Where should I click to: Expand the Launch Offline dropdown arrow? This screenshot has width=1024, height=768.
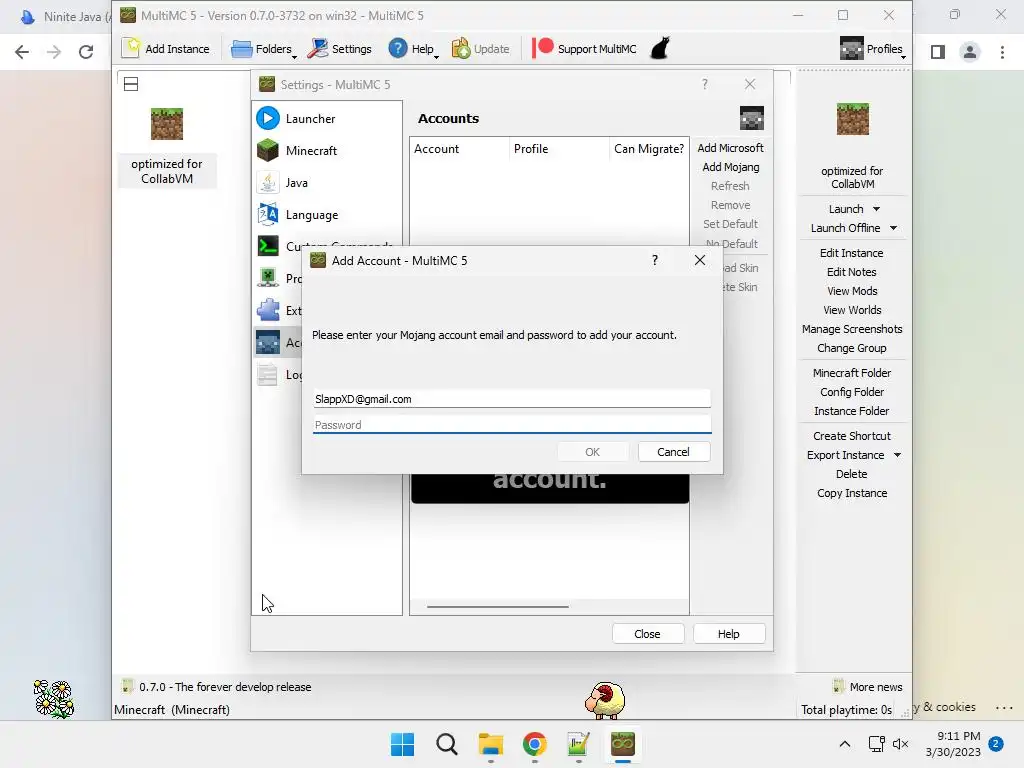(893, 228)
